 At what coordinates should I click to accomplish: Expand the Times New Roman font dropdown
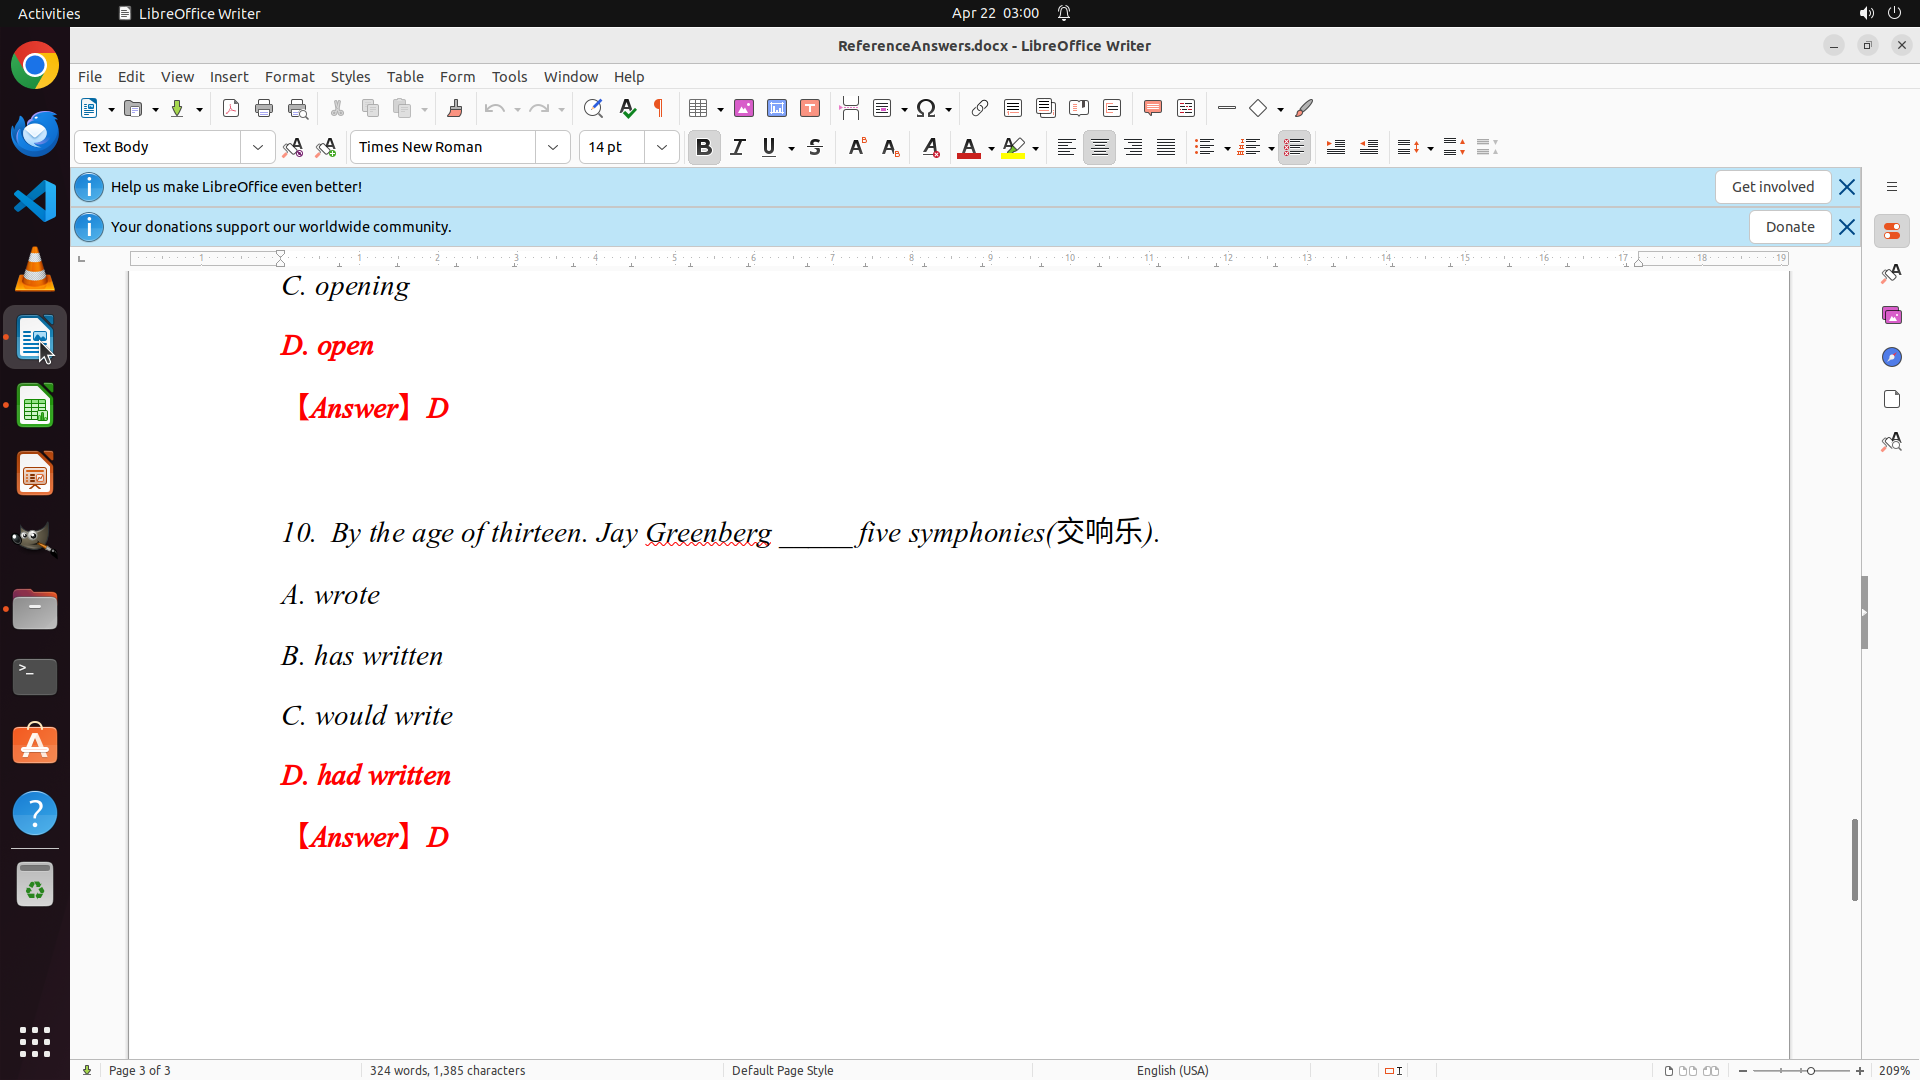553,147
